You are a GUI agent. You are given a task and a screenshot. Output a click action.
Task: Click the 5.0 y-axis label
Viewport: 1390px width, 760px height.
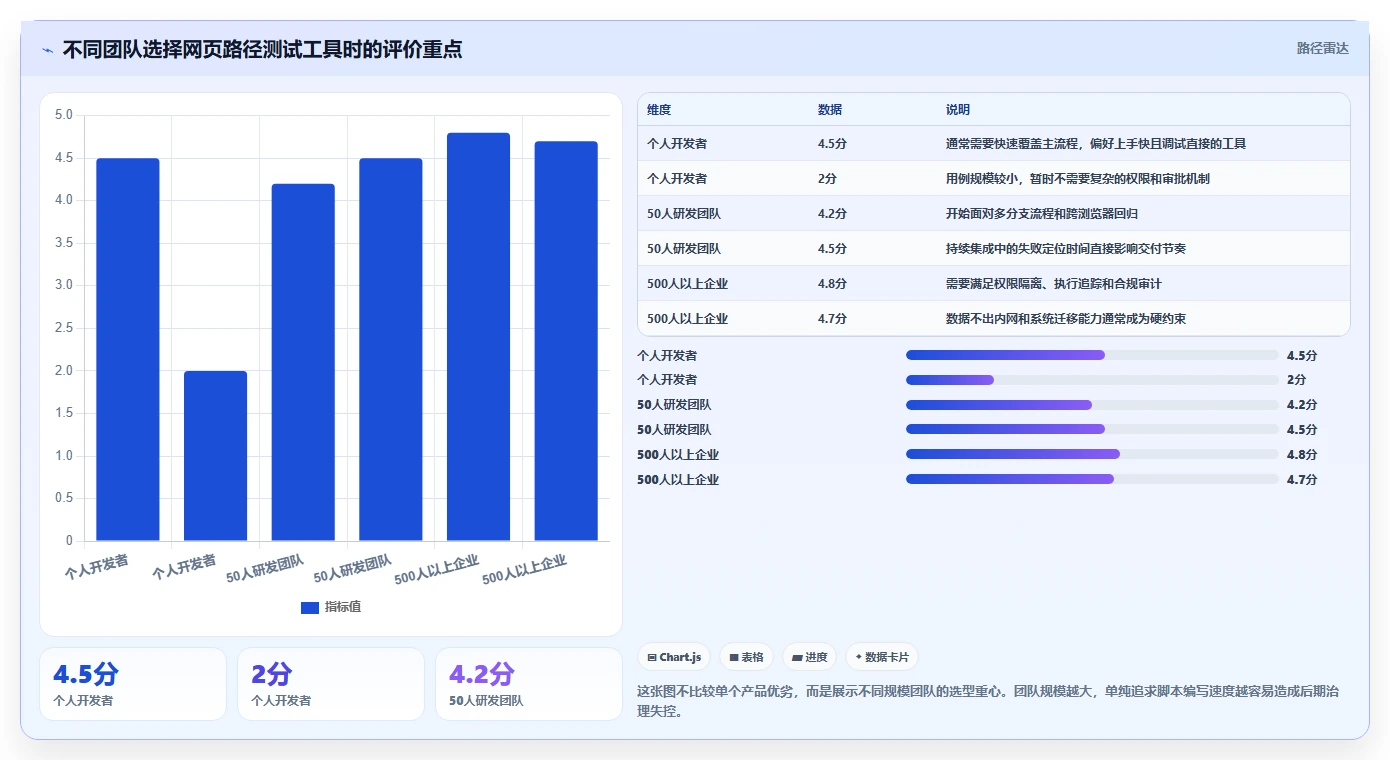(63, 115)
